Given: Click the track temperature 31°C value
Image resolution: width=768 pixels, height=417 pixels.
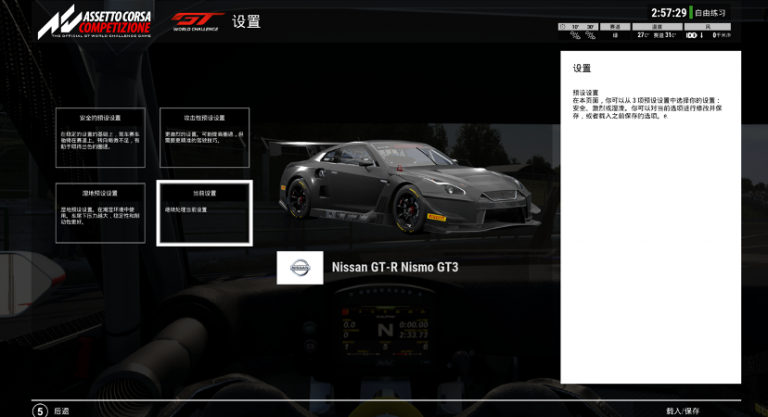Looking at the screenshot, I should pyautogui.click(x=671, y=35).
